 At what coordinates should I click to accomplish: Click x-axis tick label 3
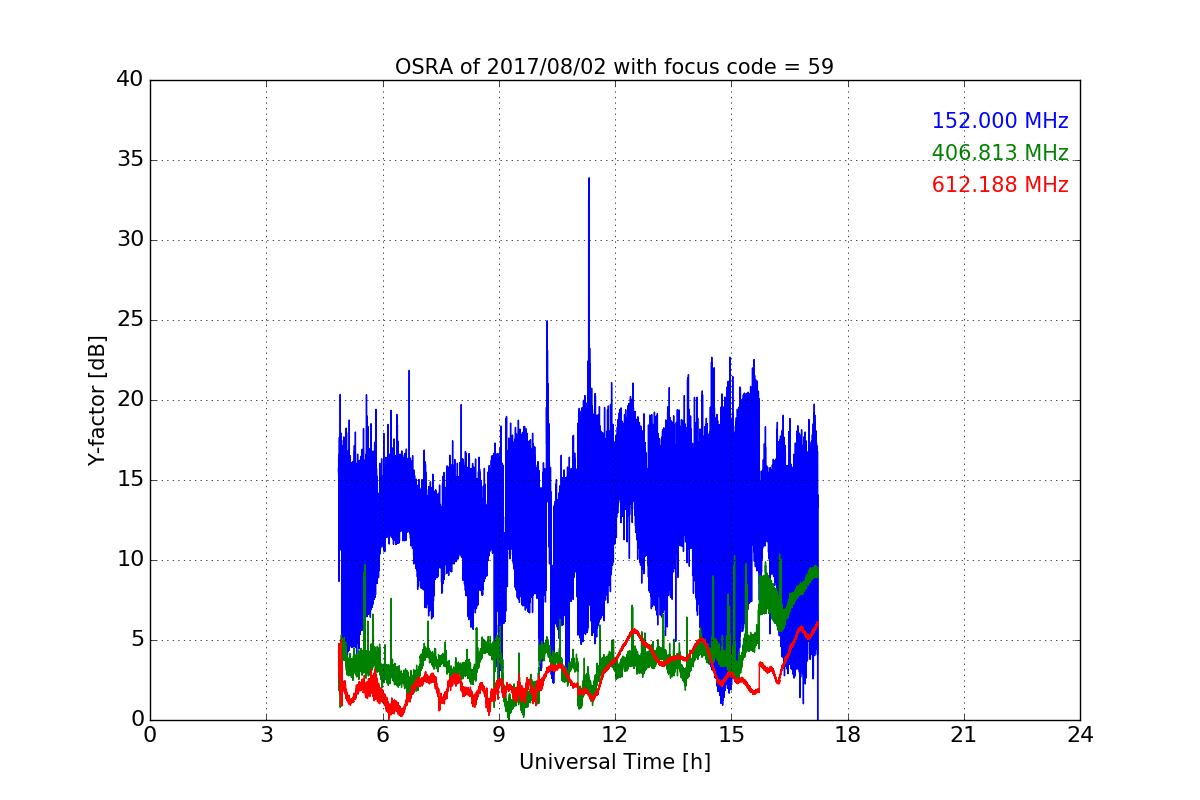point(266,735)
